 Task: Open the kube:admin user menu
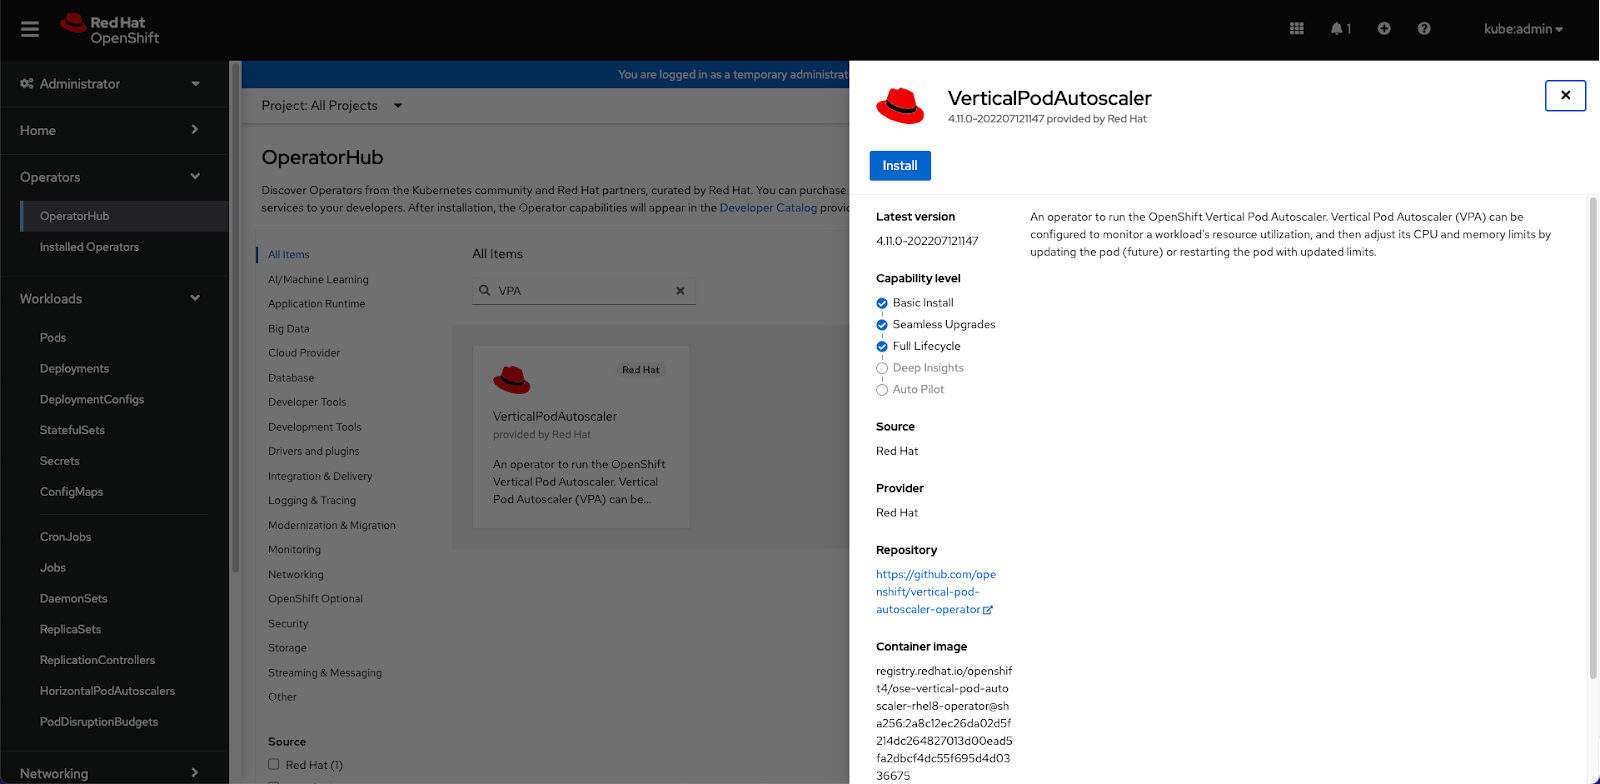click(x=1522, y=29)
